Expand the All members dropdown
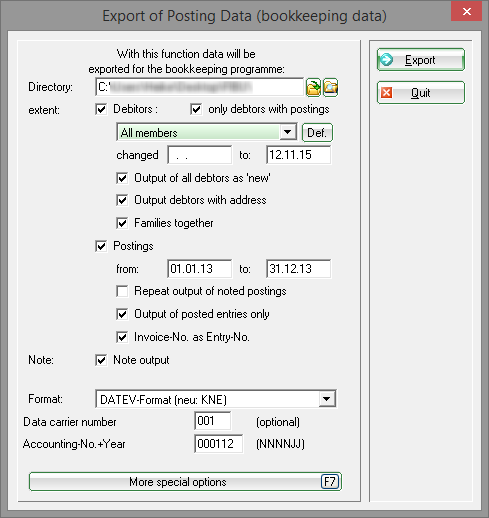The width and height of the screenshot is (489, 518). click(x=288, y=132)
